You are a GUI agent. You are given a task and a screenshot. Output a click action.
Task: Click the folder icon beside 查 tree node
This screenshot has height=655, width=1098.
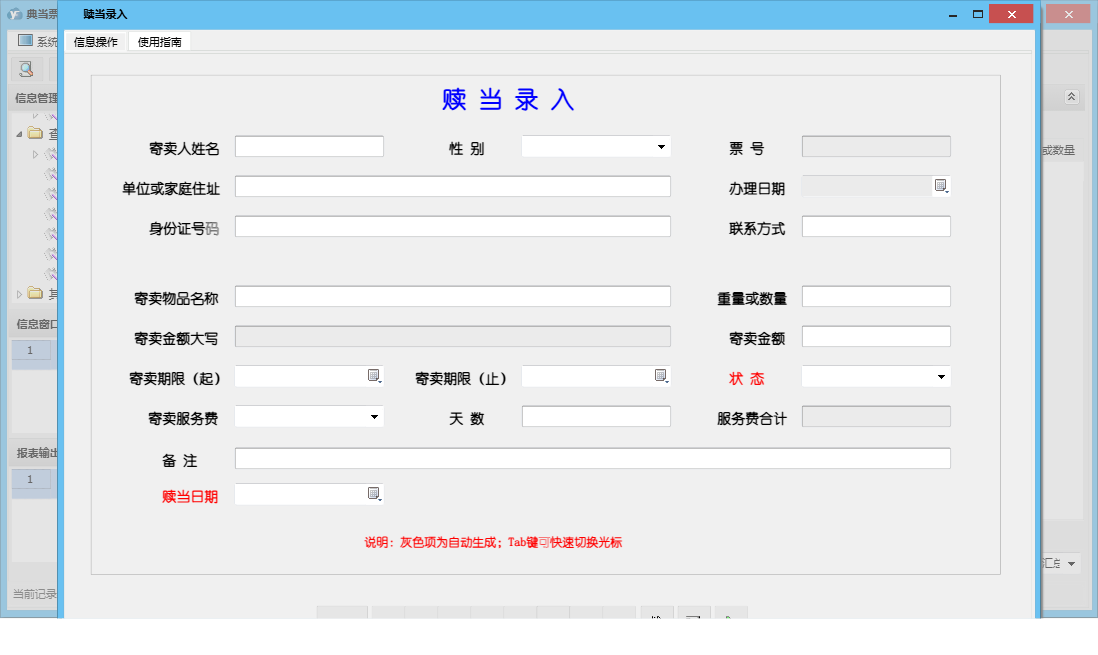pos(33,133)
